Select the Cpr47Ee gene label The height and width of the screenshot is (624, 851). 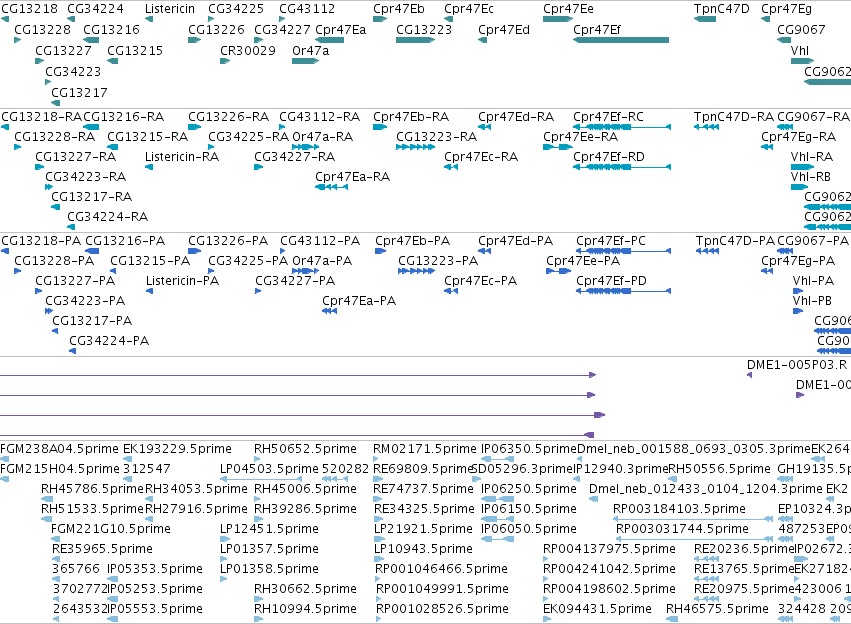pyautogui.click(x=568, y=9)
